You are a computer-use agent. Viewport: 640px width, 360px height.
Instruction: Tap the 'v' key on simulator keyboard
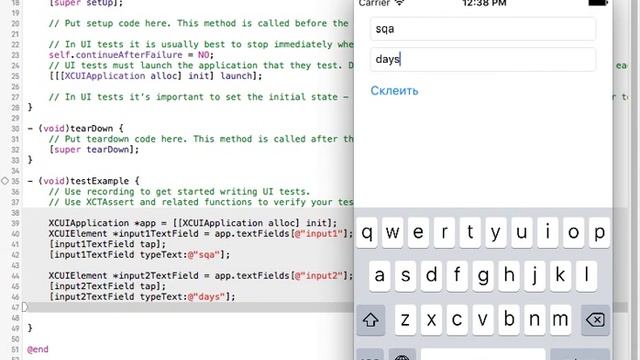(483, 320)
